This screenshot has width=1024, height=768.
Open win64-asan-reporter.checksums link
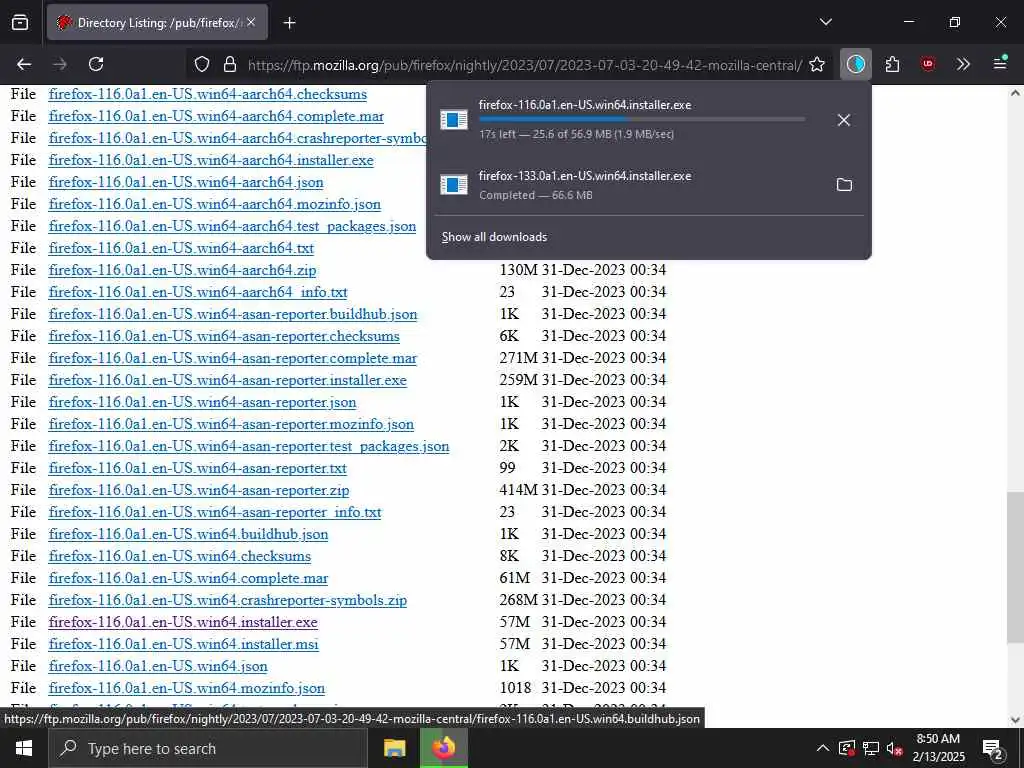tap(224, 336)
